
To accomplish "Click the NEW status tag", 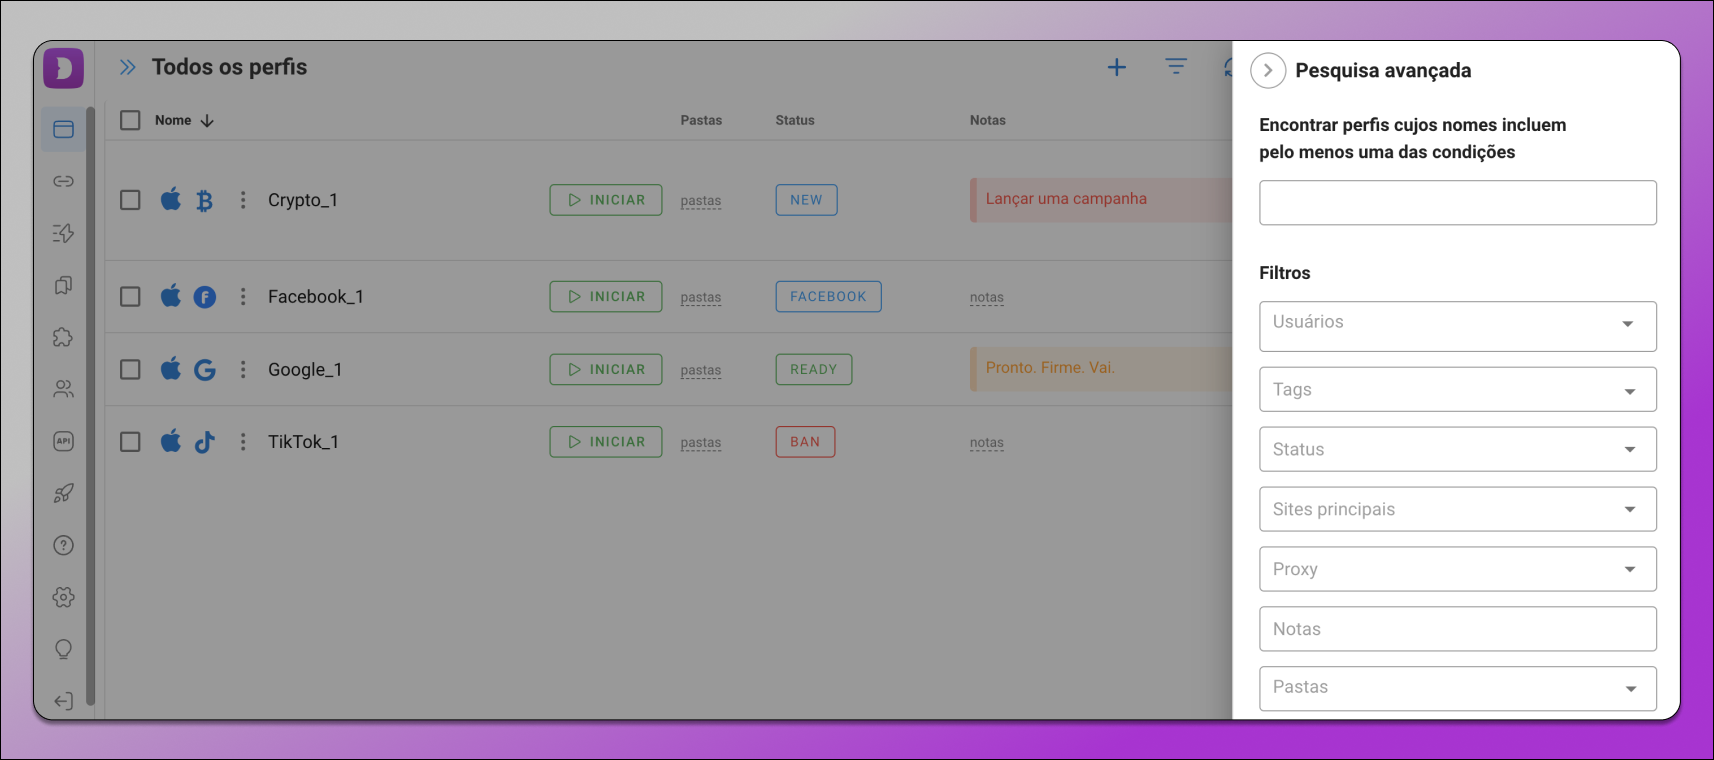I will click(x=806, y=200).
